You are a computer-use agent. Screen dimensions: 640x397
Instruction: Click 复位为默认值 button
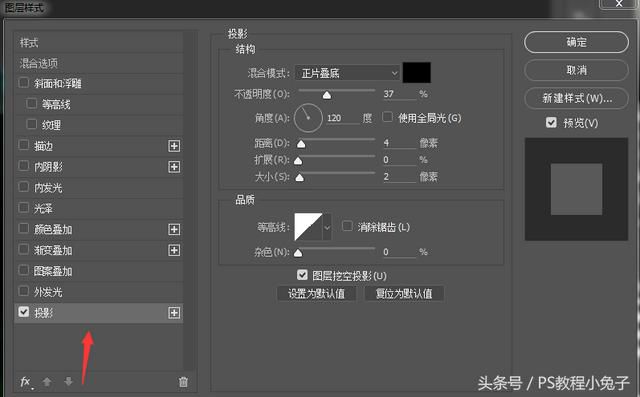tap(404, 293)
